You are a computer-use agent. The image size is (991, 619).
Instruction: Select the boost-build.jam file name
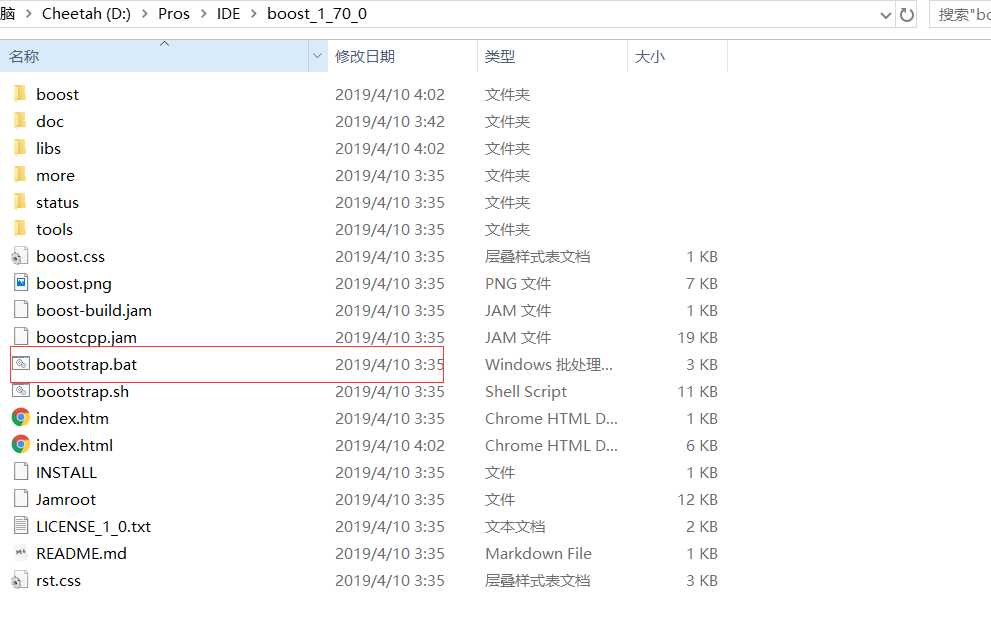point(94,310)
